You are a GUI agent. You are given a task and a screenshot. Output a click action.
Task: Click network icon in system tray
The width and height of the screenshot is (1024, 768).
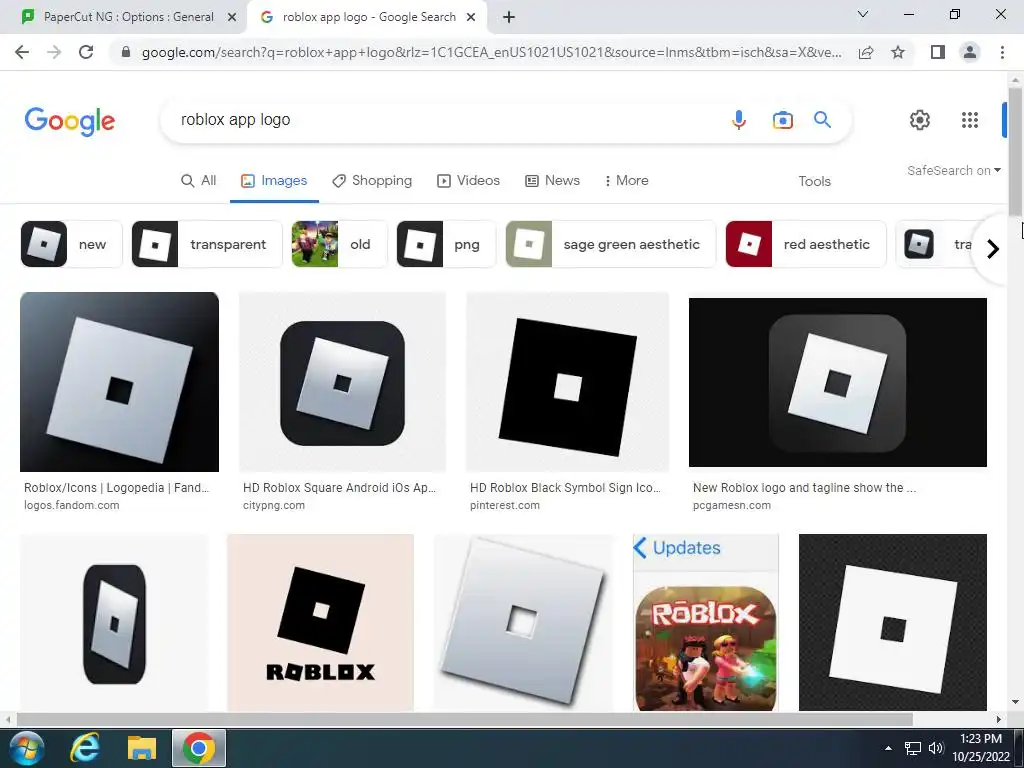912,748
